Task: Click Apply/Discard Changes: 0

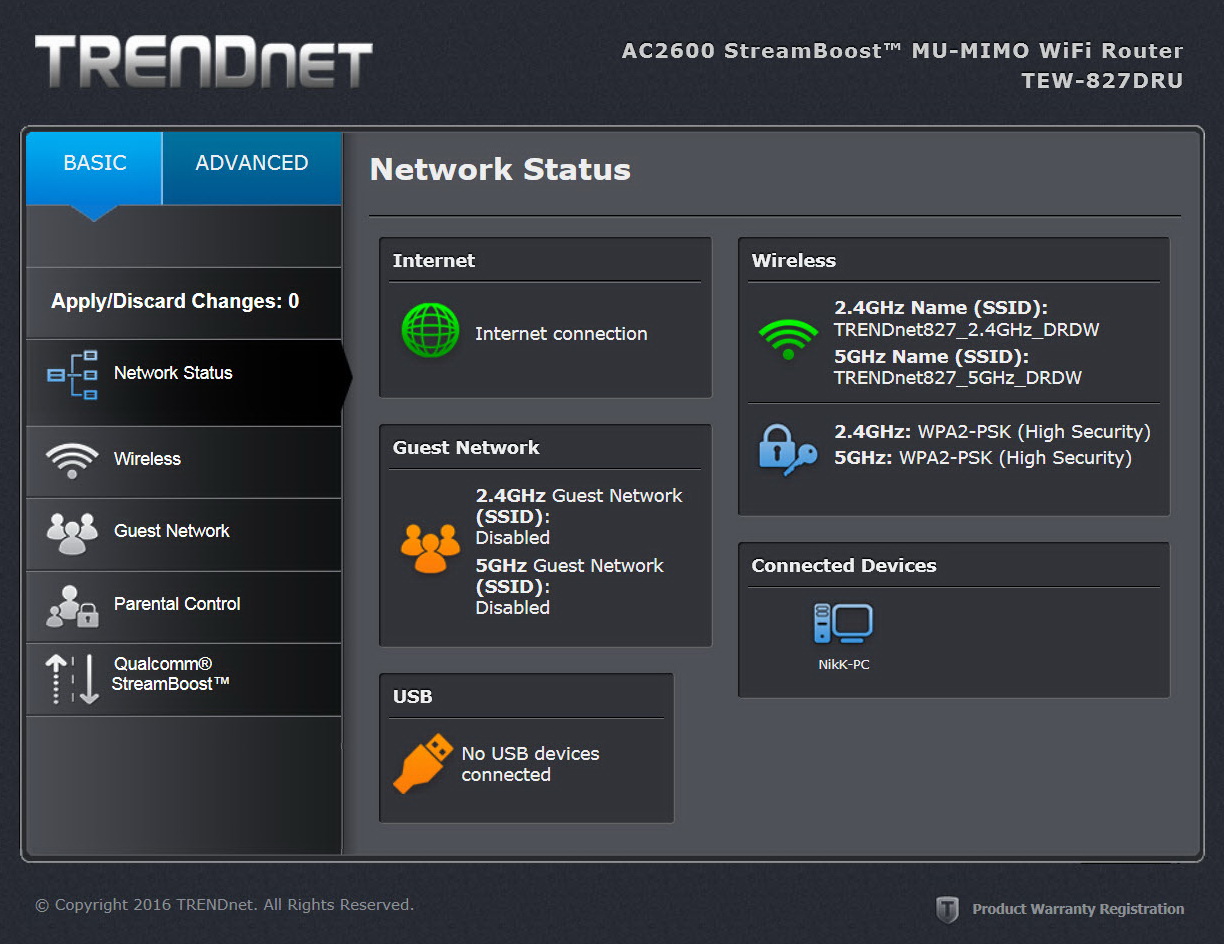Action: 175,301
